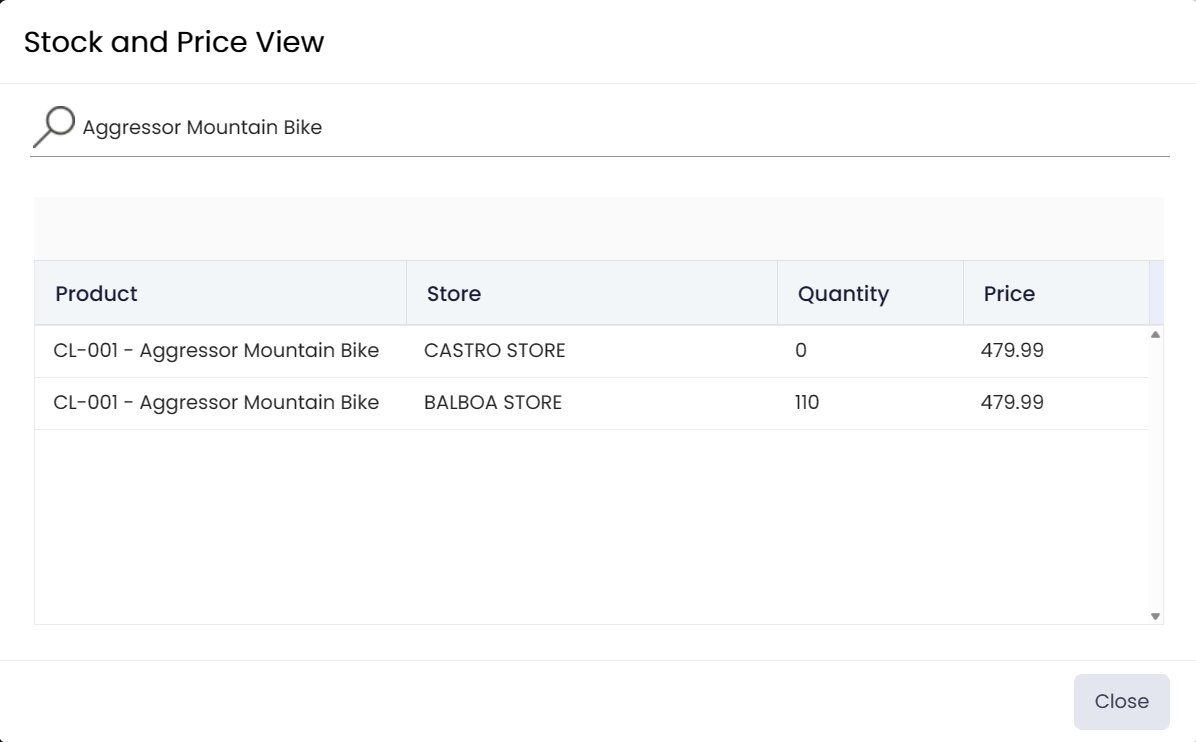Click the scrollbar down arrow
This screenshot has width=1196, height=742.
pyautogui.click(x=1156, y=617)
